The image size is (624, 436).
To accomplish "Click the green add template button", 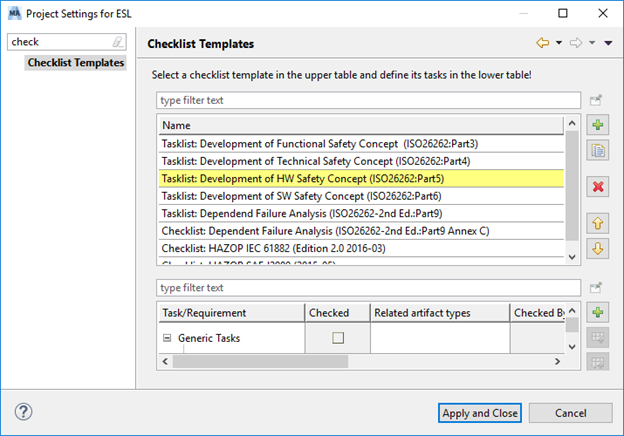I will (598, 126).
